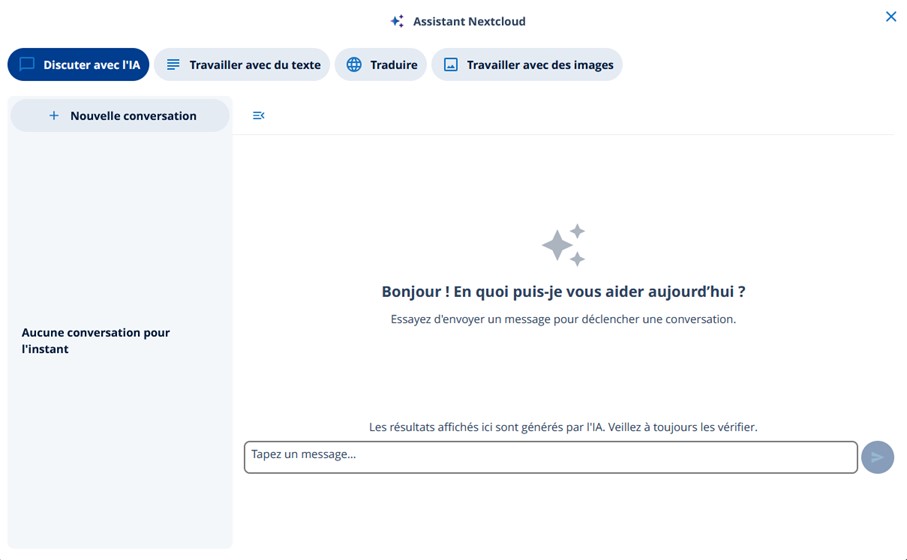907x560 pixels.
Task: Click the globe icon in Traduire tab
Action: (x=354, y=64)
